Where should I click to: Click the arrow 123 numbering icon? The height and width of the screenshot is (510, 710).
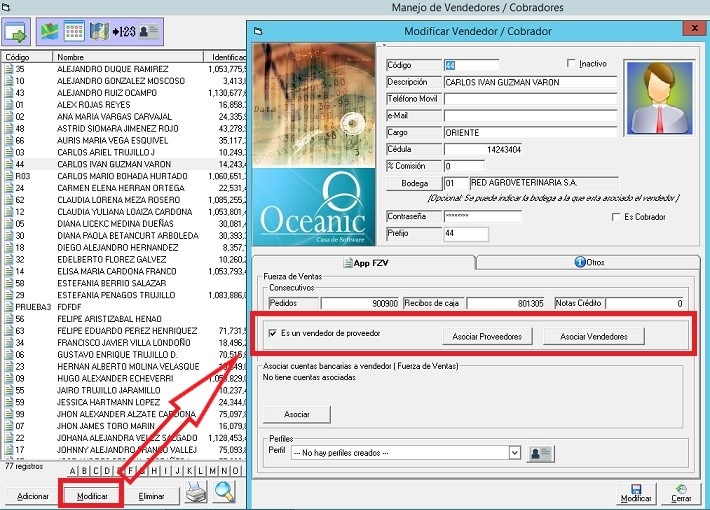pyautogui.click(x=123, y=32)
